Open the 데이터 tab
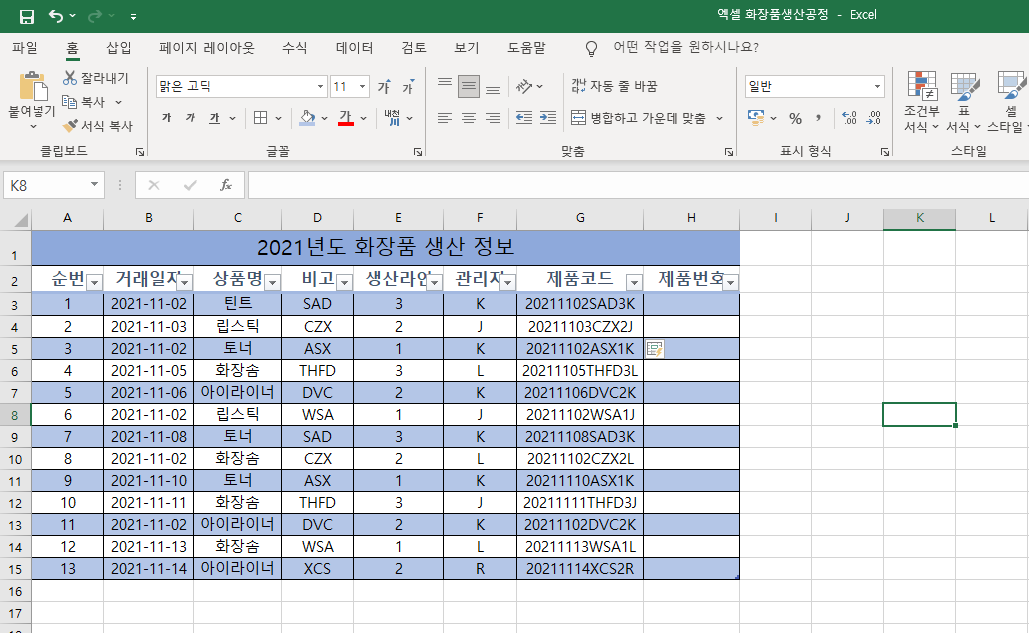The width and height of the screenshot is (1029, 633). tap(354, 47)
